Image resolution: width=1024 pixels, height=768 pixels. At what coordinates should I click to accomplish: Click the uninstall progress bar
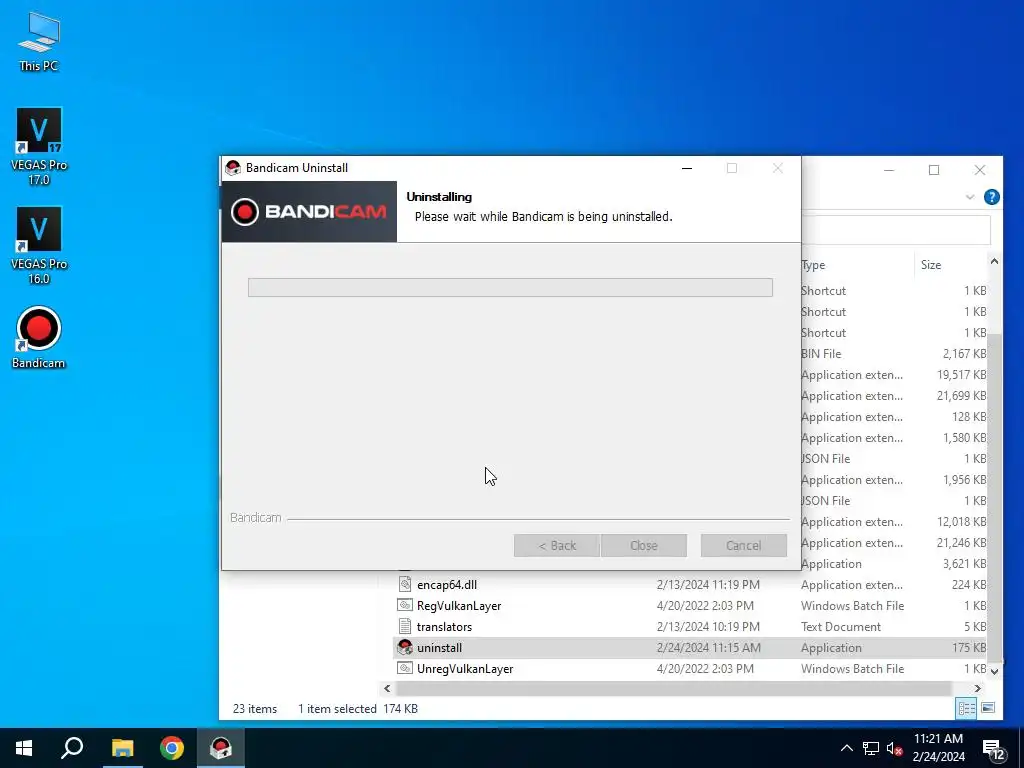(x=510, y=287)
